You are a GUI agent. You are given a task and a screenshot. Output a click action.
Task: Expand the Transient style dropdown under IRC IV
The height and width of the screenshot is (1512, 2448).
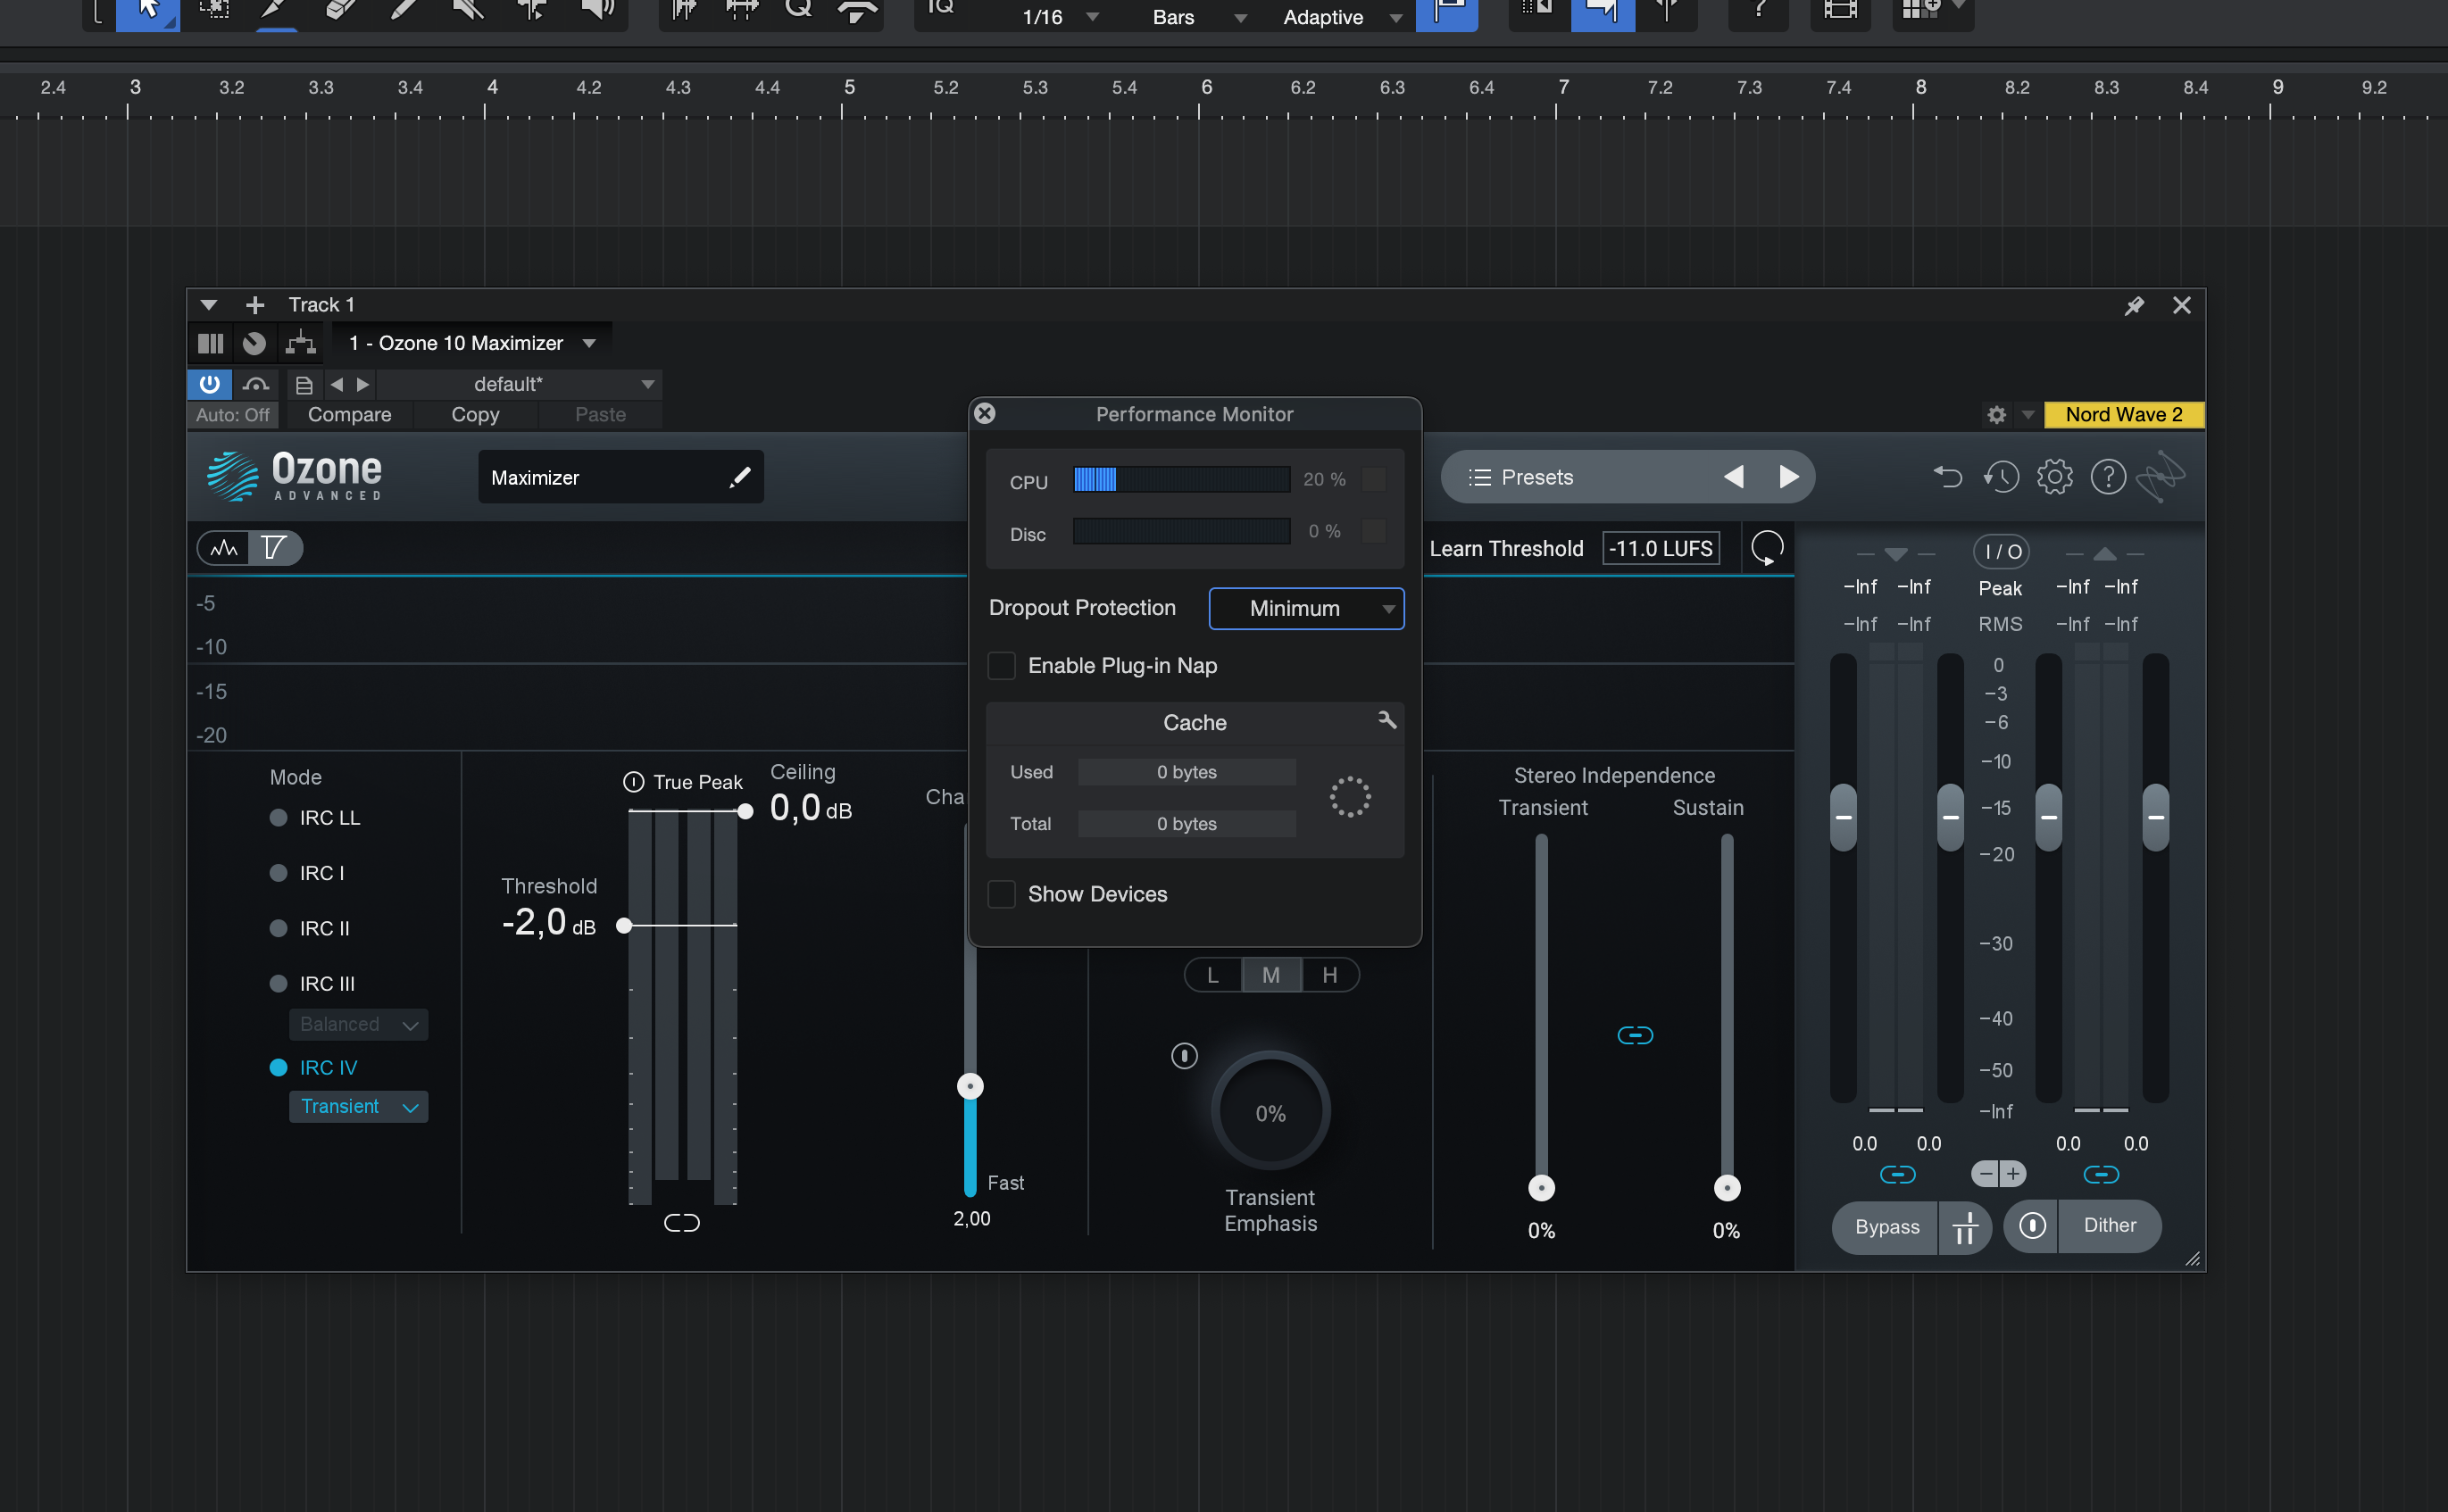tap(358, 1106)
